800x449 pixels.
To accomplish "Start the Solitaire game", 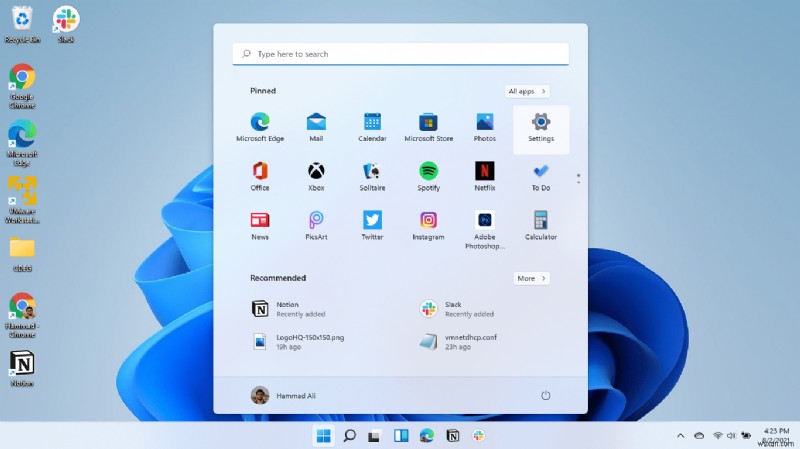I will [x=372, y=177].
